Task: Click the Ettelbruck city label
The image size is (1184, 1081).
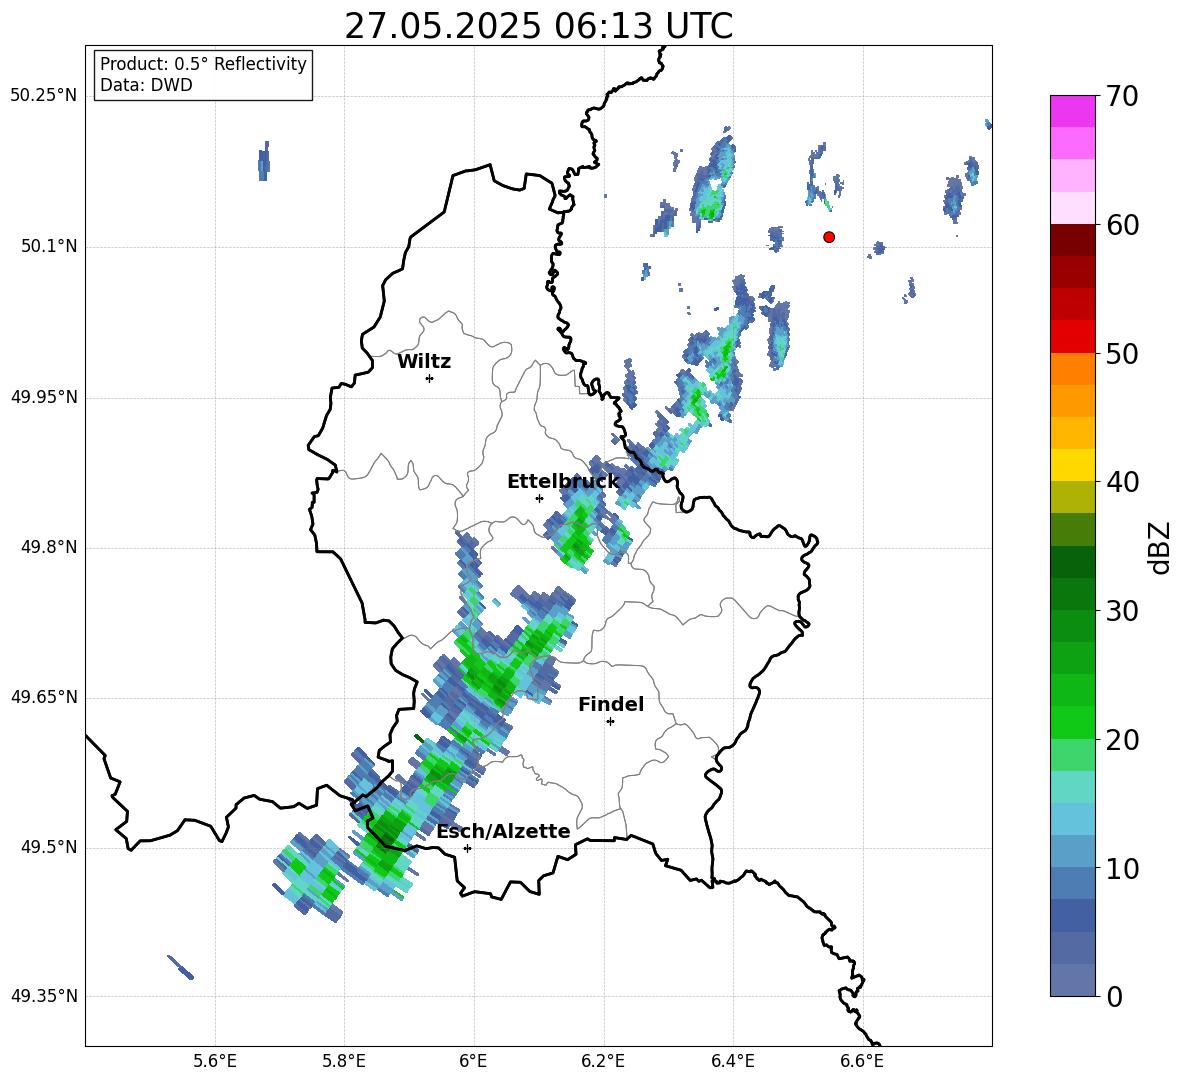Action: (563, 482)
